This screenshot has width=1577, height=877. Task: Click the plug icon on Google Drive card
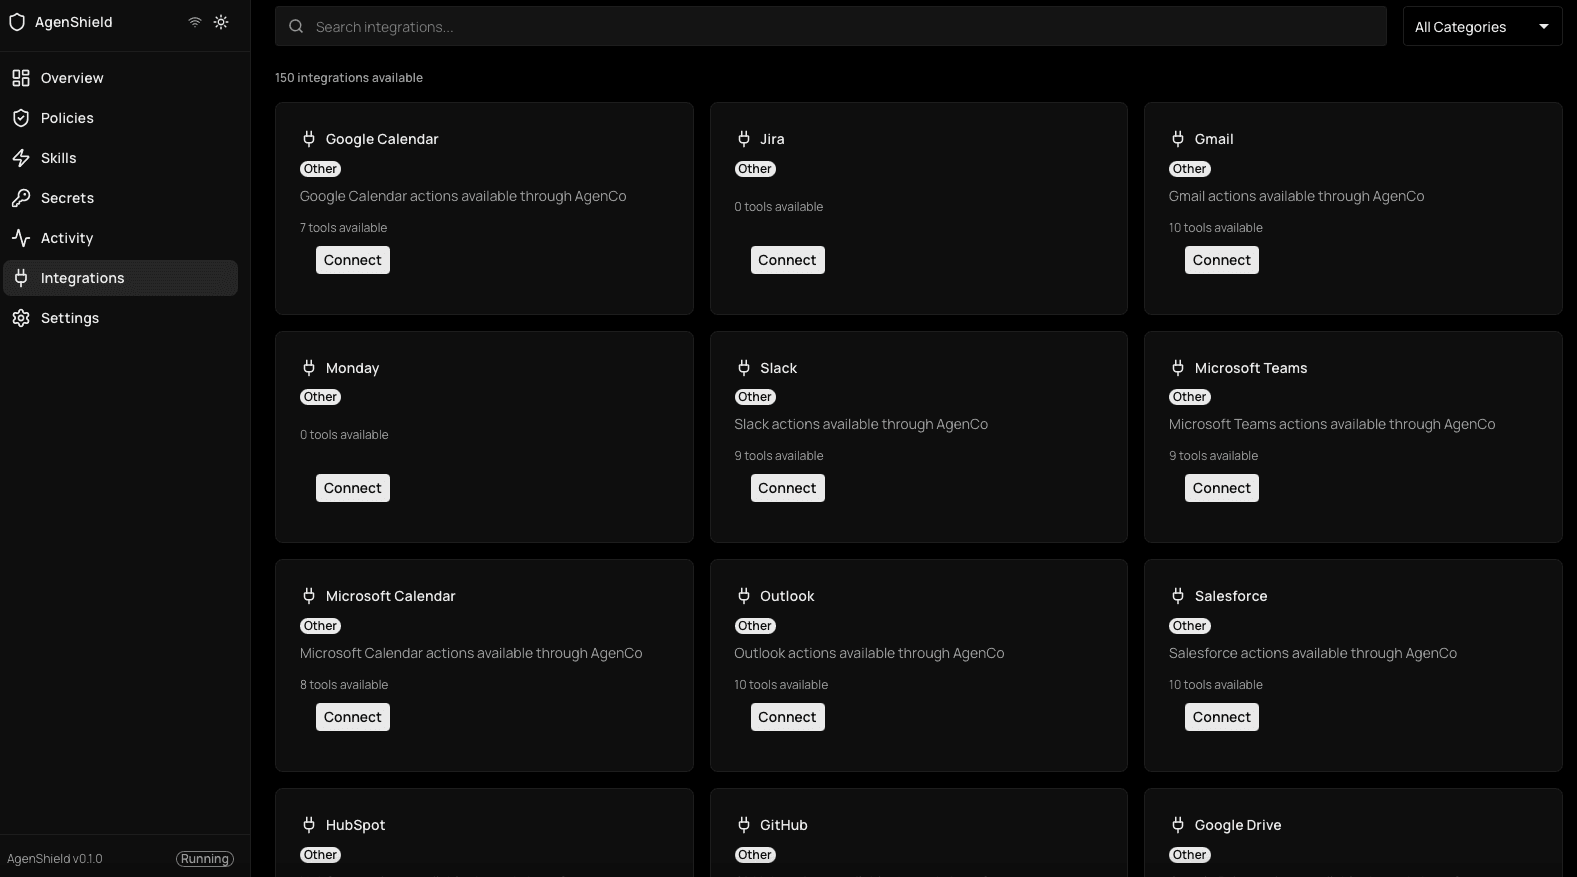pos(1178,825)
